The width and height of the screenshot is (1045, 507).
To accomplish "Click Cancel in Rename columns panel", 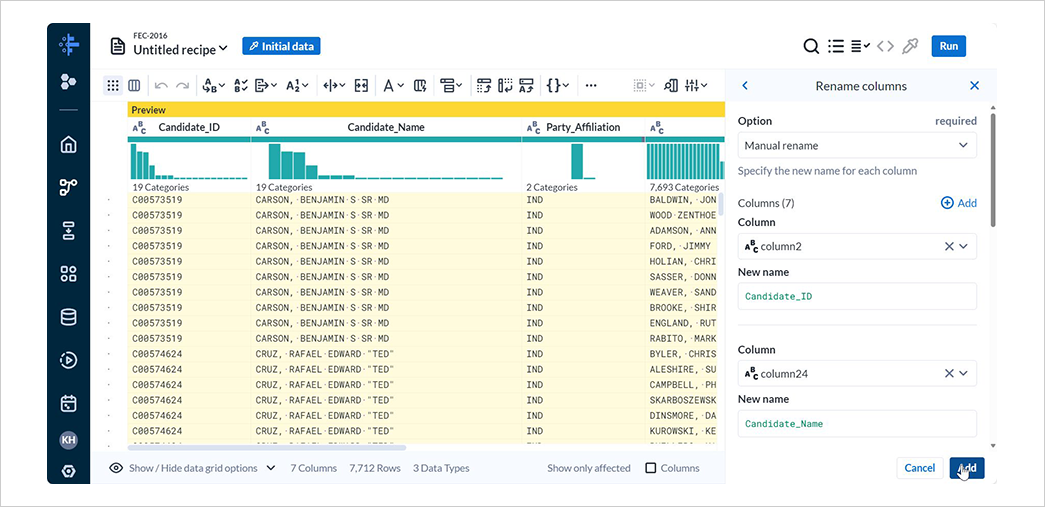I will click(920, 468).
